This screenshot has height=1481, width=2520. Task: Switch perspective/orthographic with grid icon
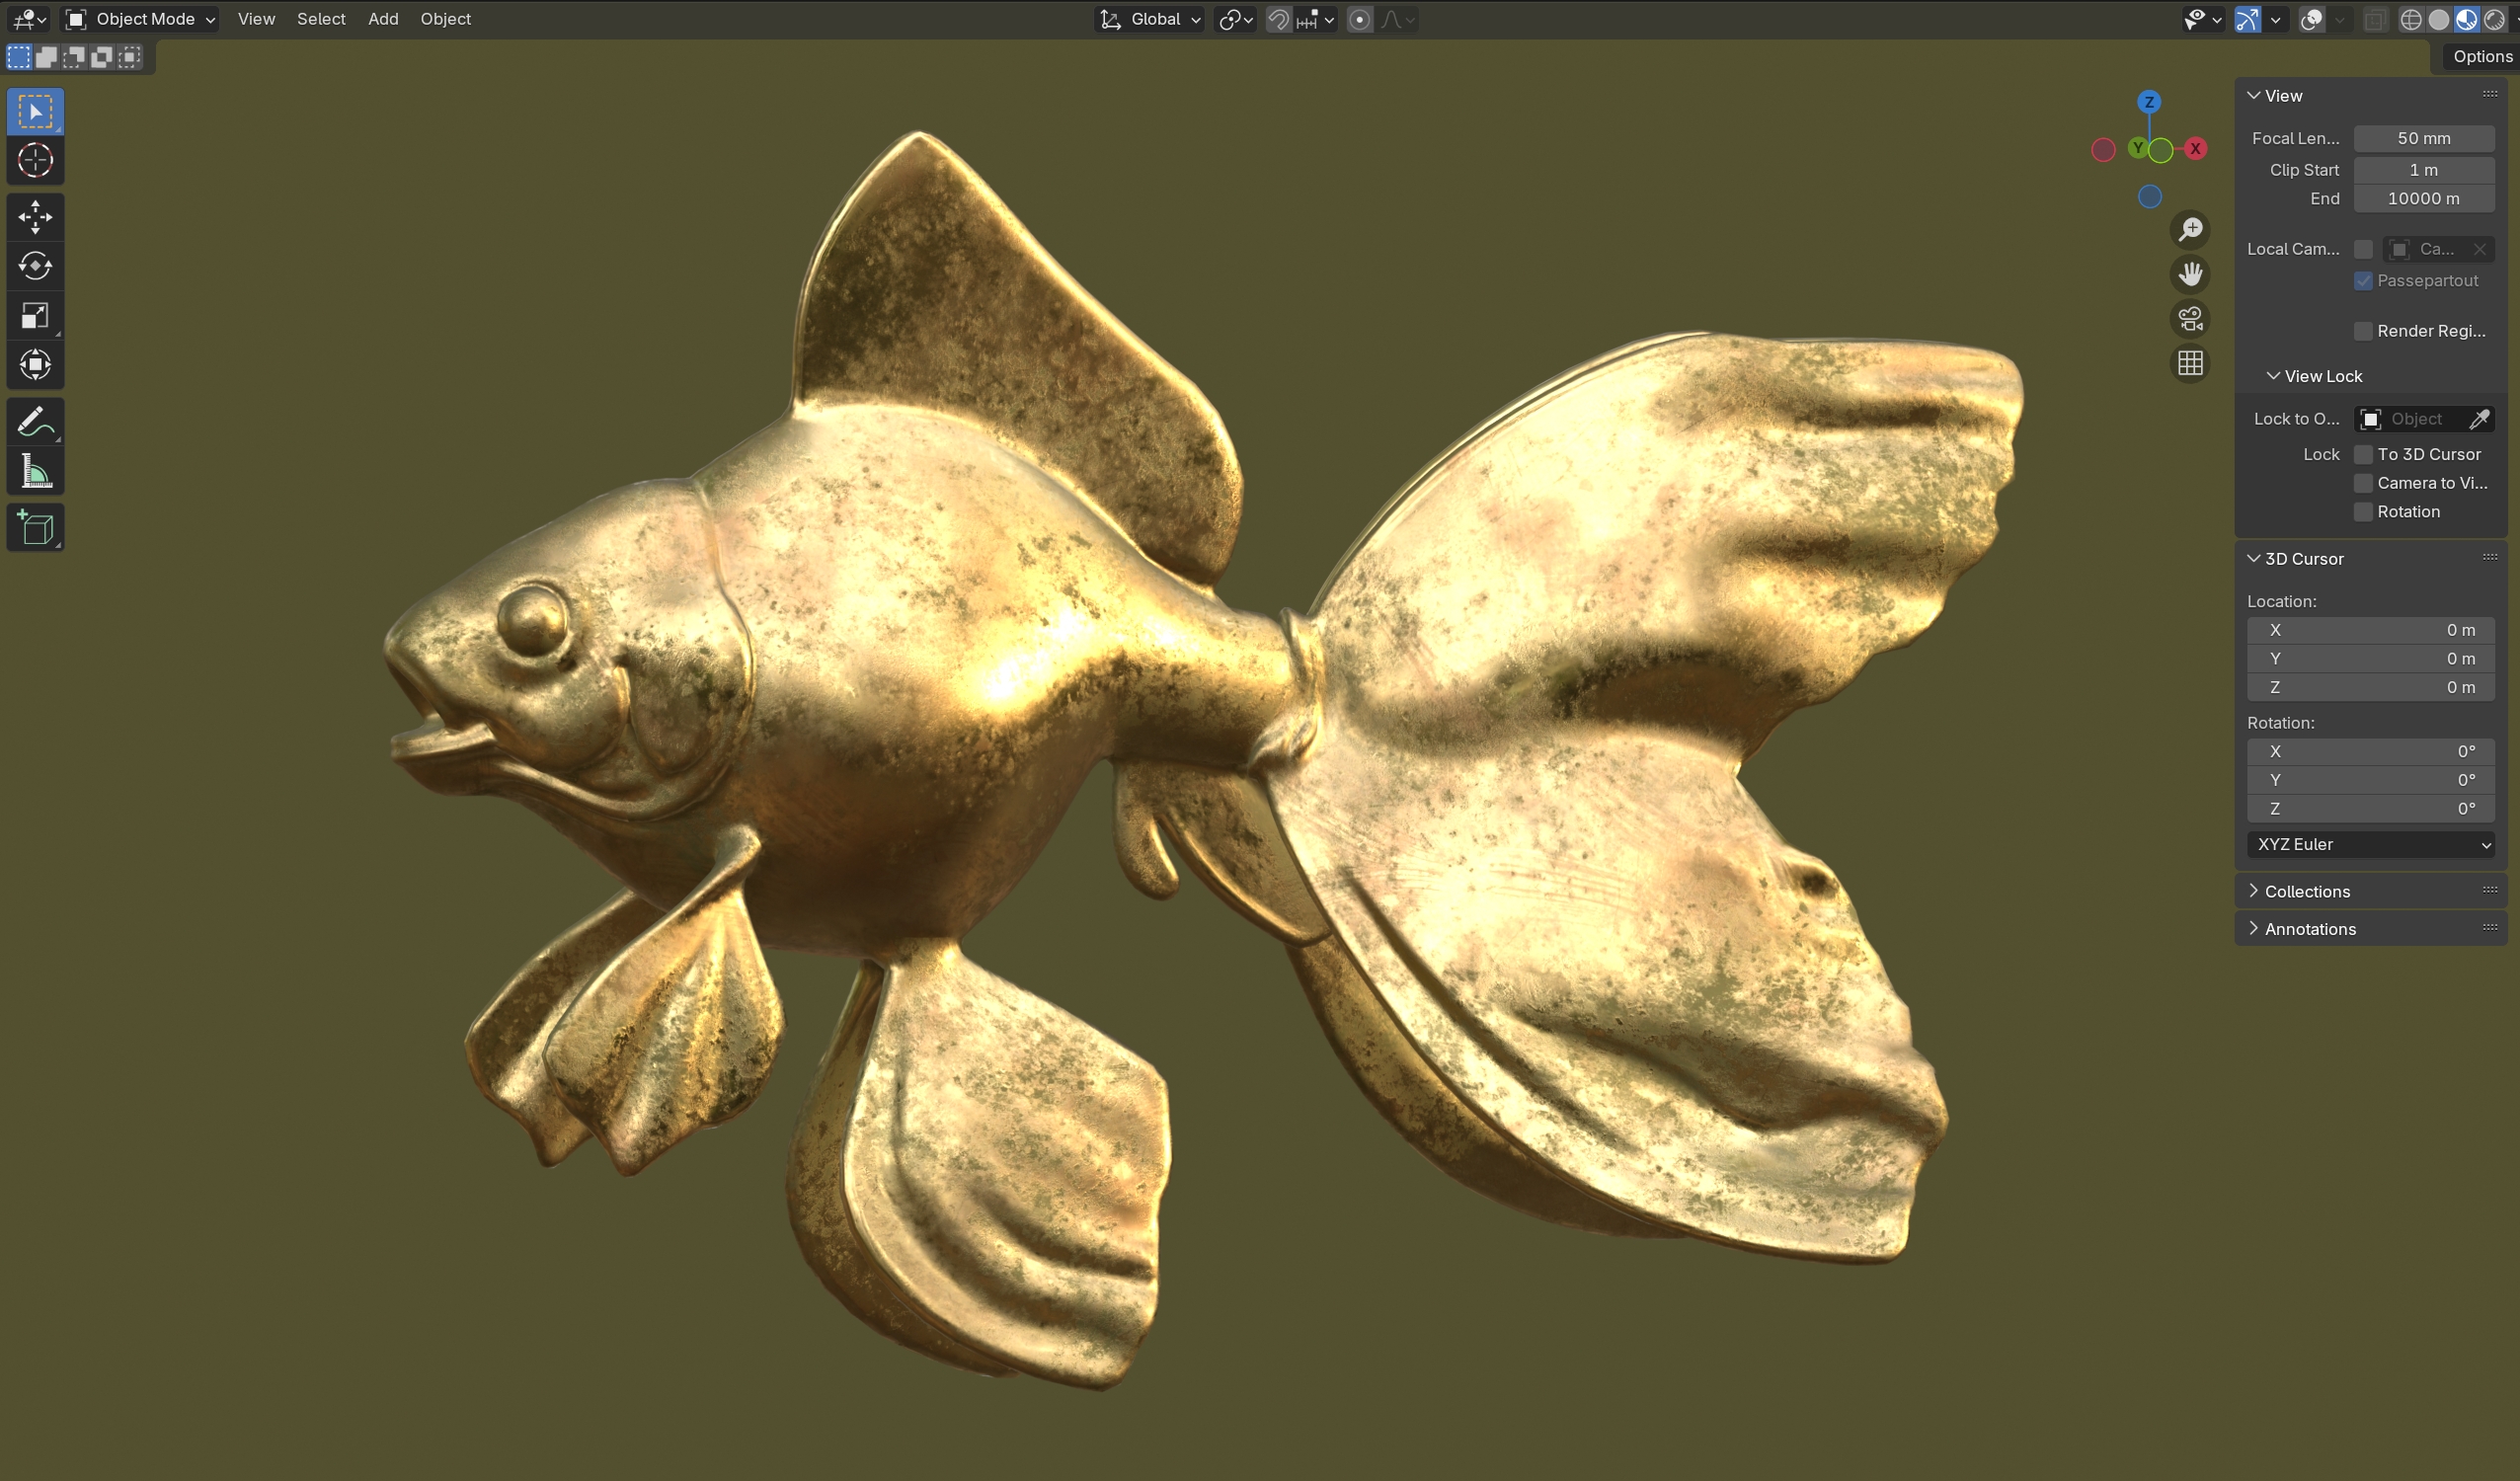click(x=2190, y=363)
